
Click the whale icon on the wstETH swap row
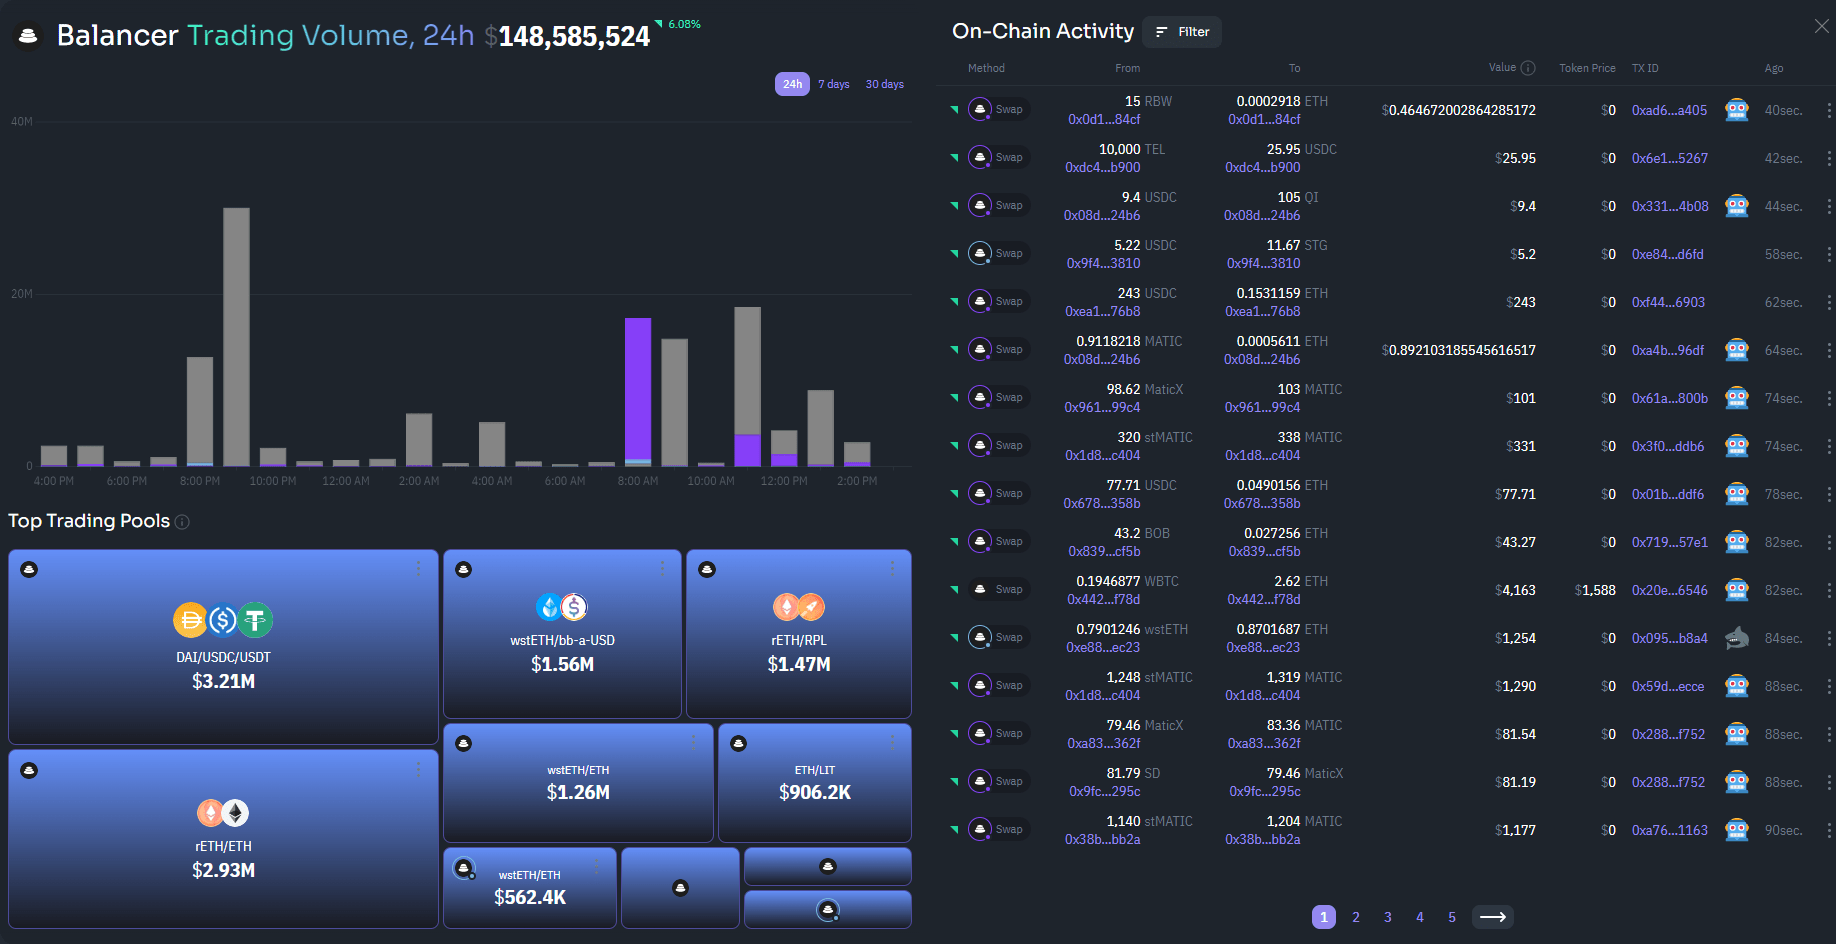(x=1737, y=638)
